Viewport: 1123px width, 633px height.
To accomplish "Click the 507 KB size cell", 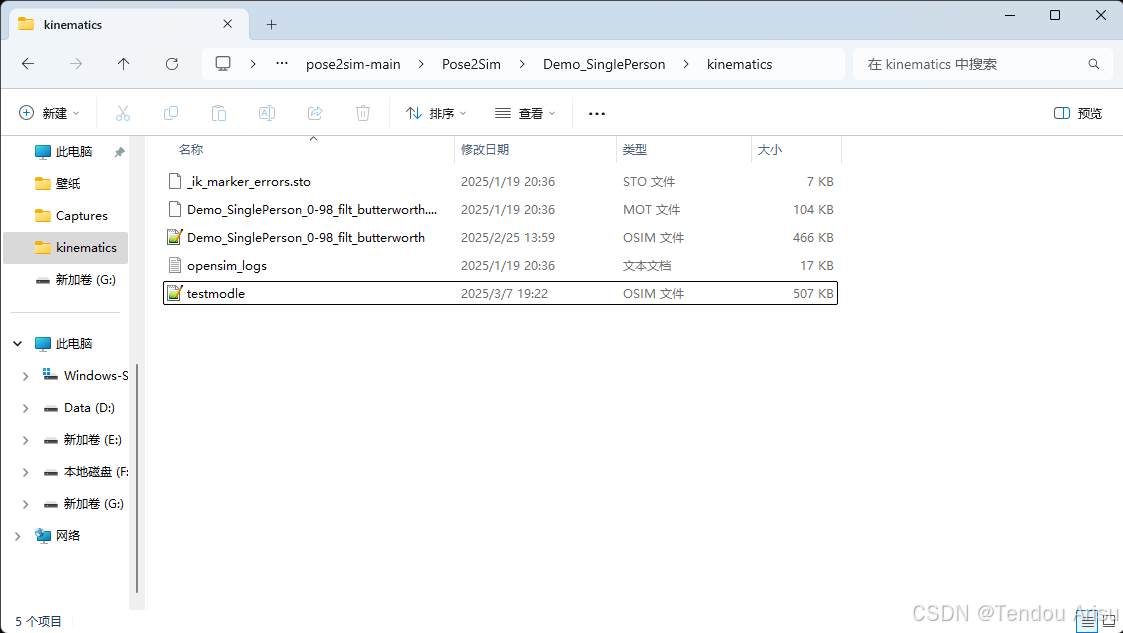I will pyautogui.click(x=813, y=294).
